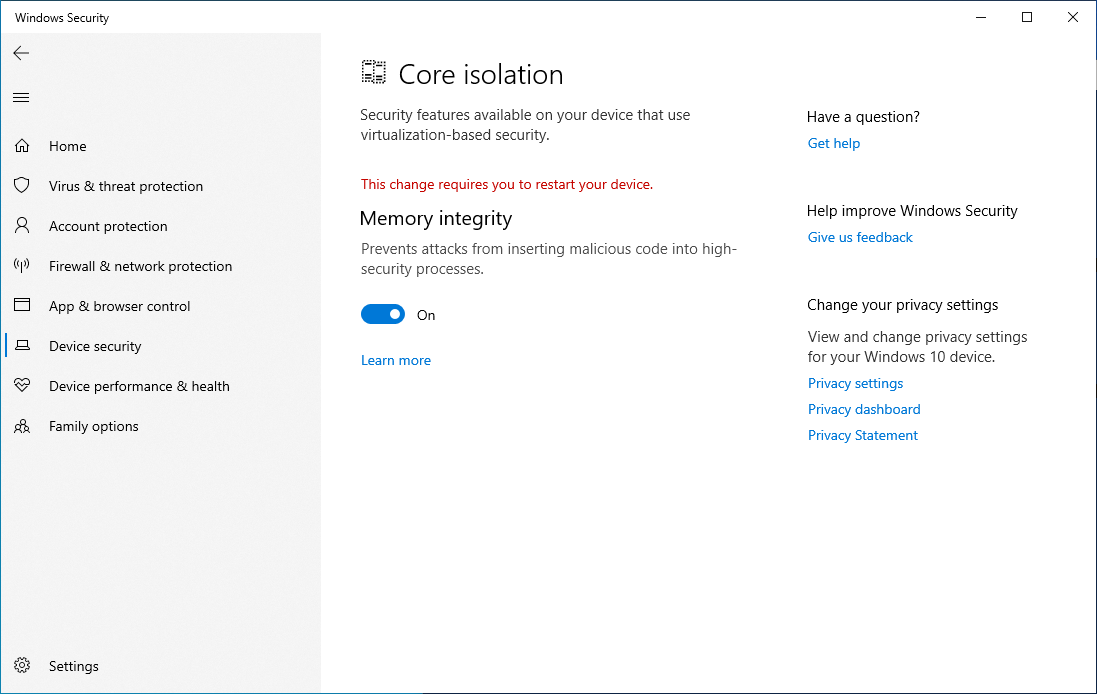Open the Privacy settings link
The height and width of the screenshot is (694, 1097).
(855, 383)
